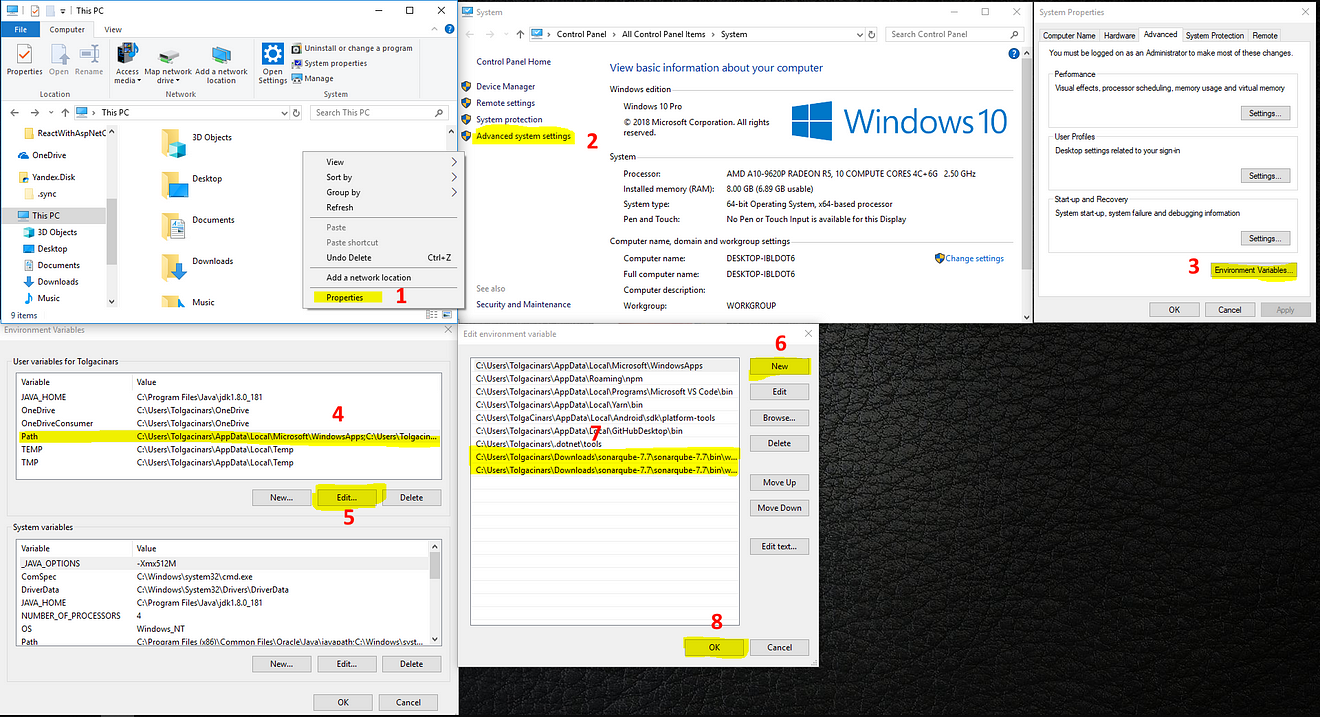Click Control Panel Home link

point(513,62)
